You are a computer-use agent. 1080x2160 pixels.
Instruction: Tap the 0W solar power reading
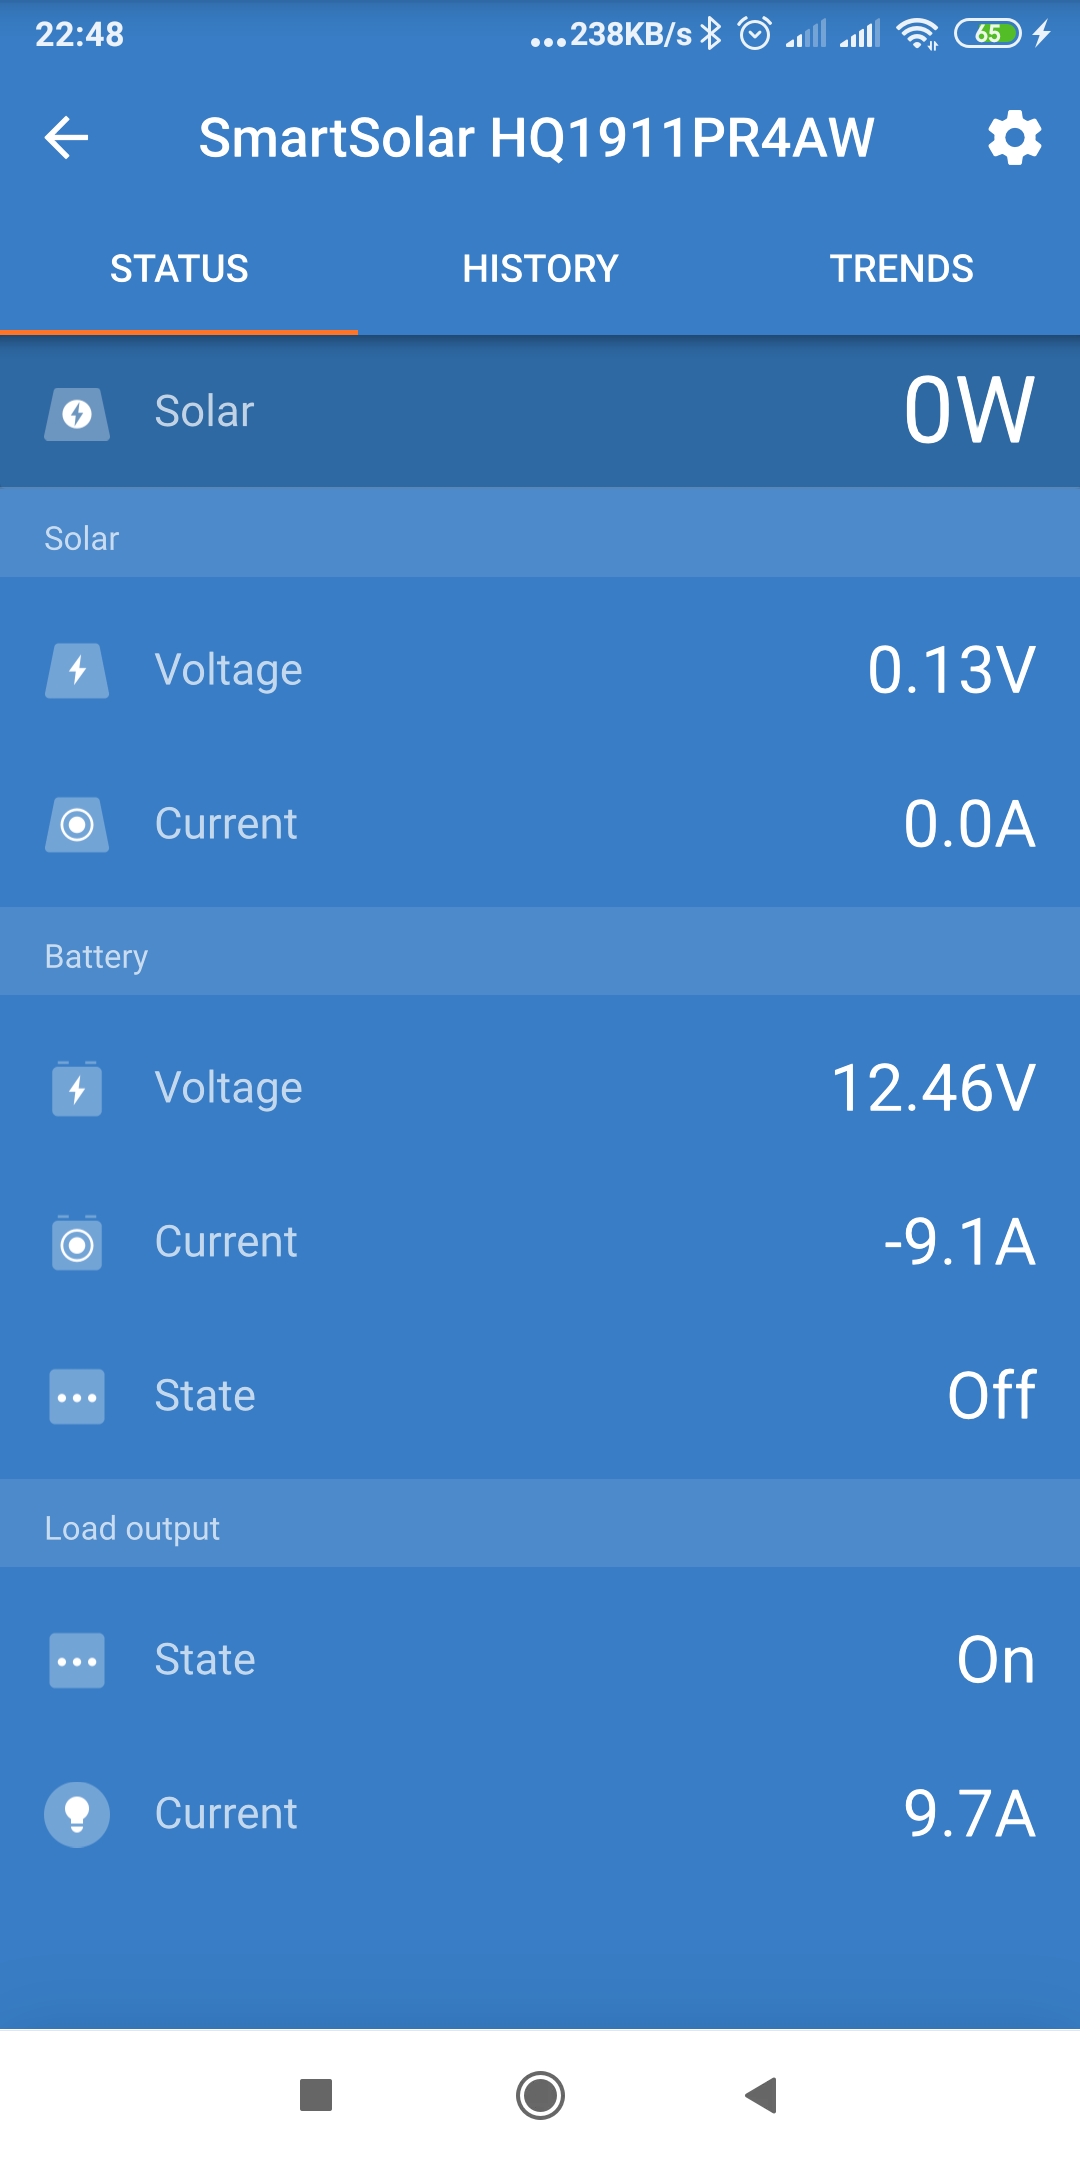point(968,411)
